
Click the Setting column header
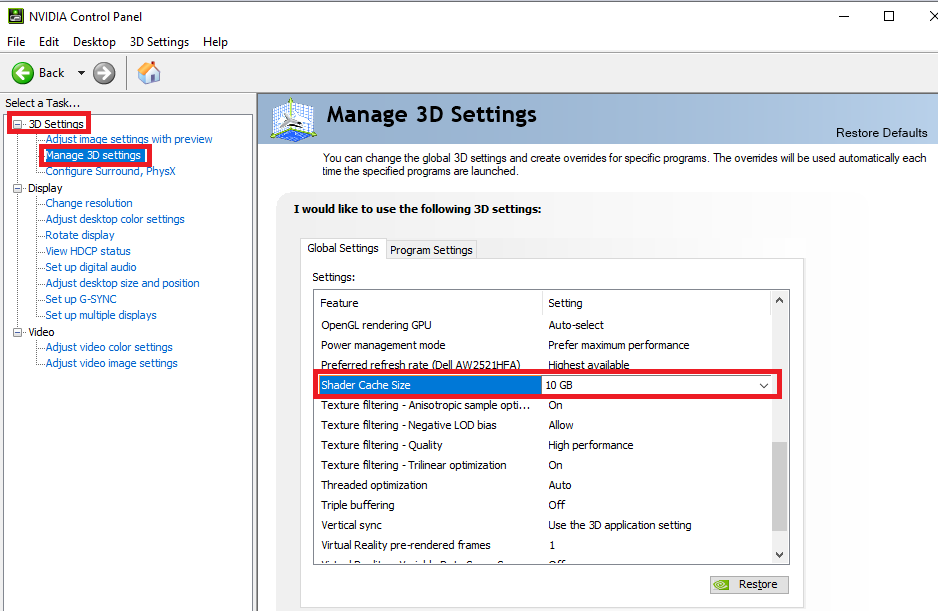pos(656,303)
